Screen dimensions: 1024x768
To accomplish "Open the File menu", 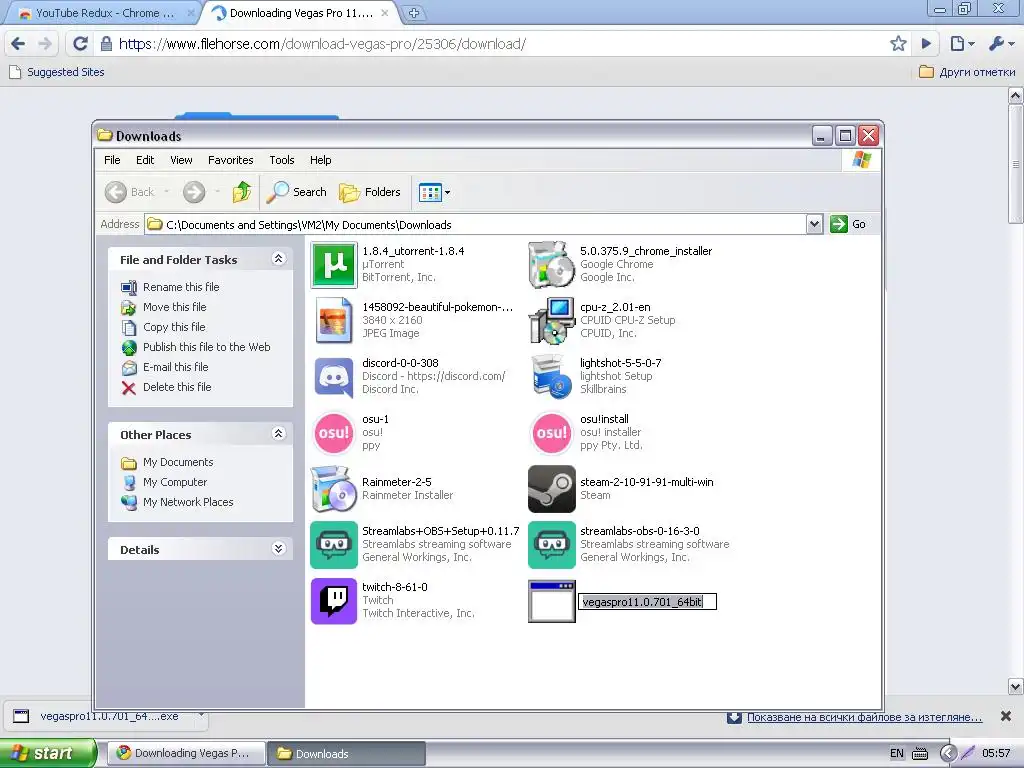I will [112, 160].
